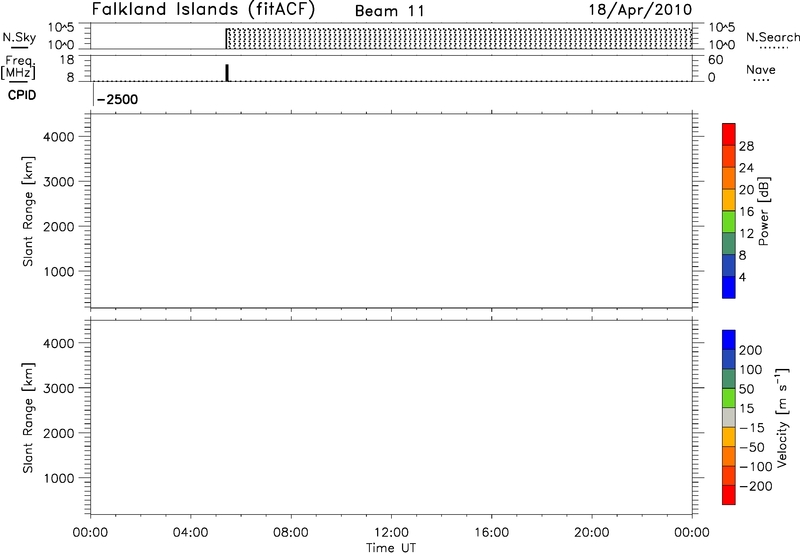Click the bright blue bottom Power swatch
This screenshot has width=800, height=554.
point(729,287)
